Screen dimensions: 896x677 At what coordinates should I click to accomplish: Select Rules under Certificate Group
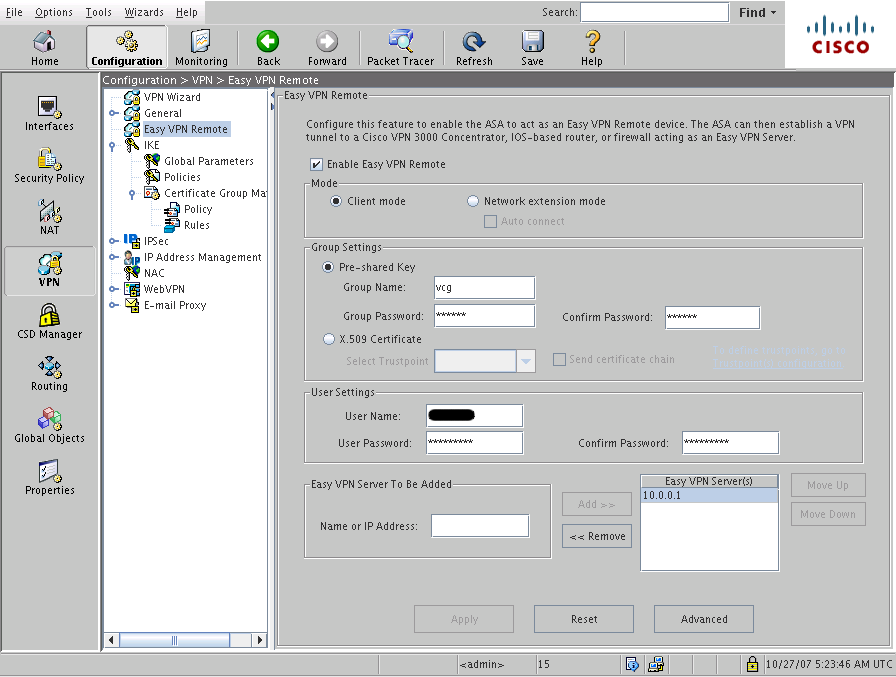(197, 225)
